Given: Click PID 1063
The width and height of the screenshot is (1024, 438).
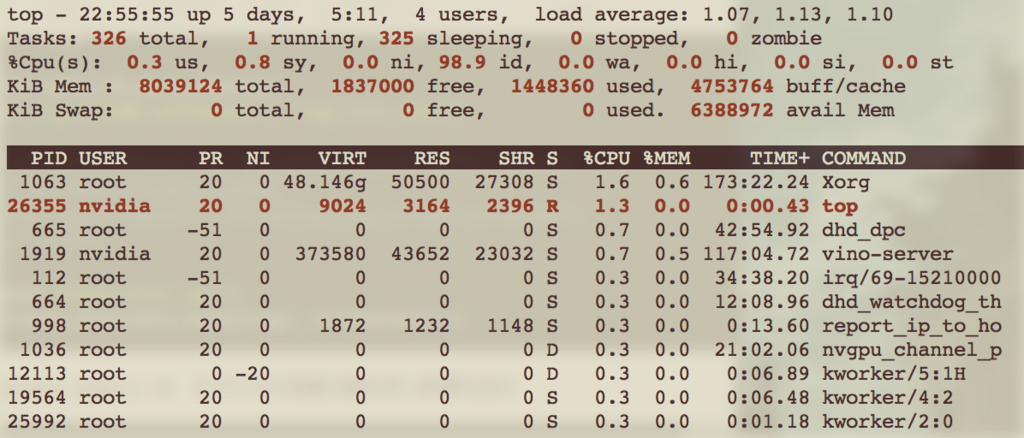Looking at the screenshot, I should 42,182.
